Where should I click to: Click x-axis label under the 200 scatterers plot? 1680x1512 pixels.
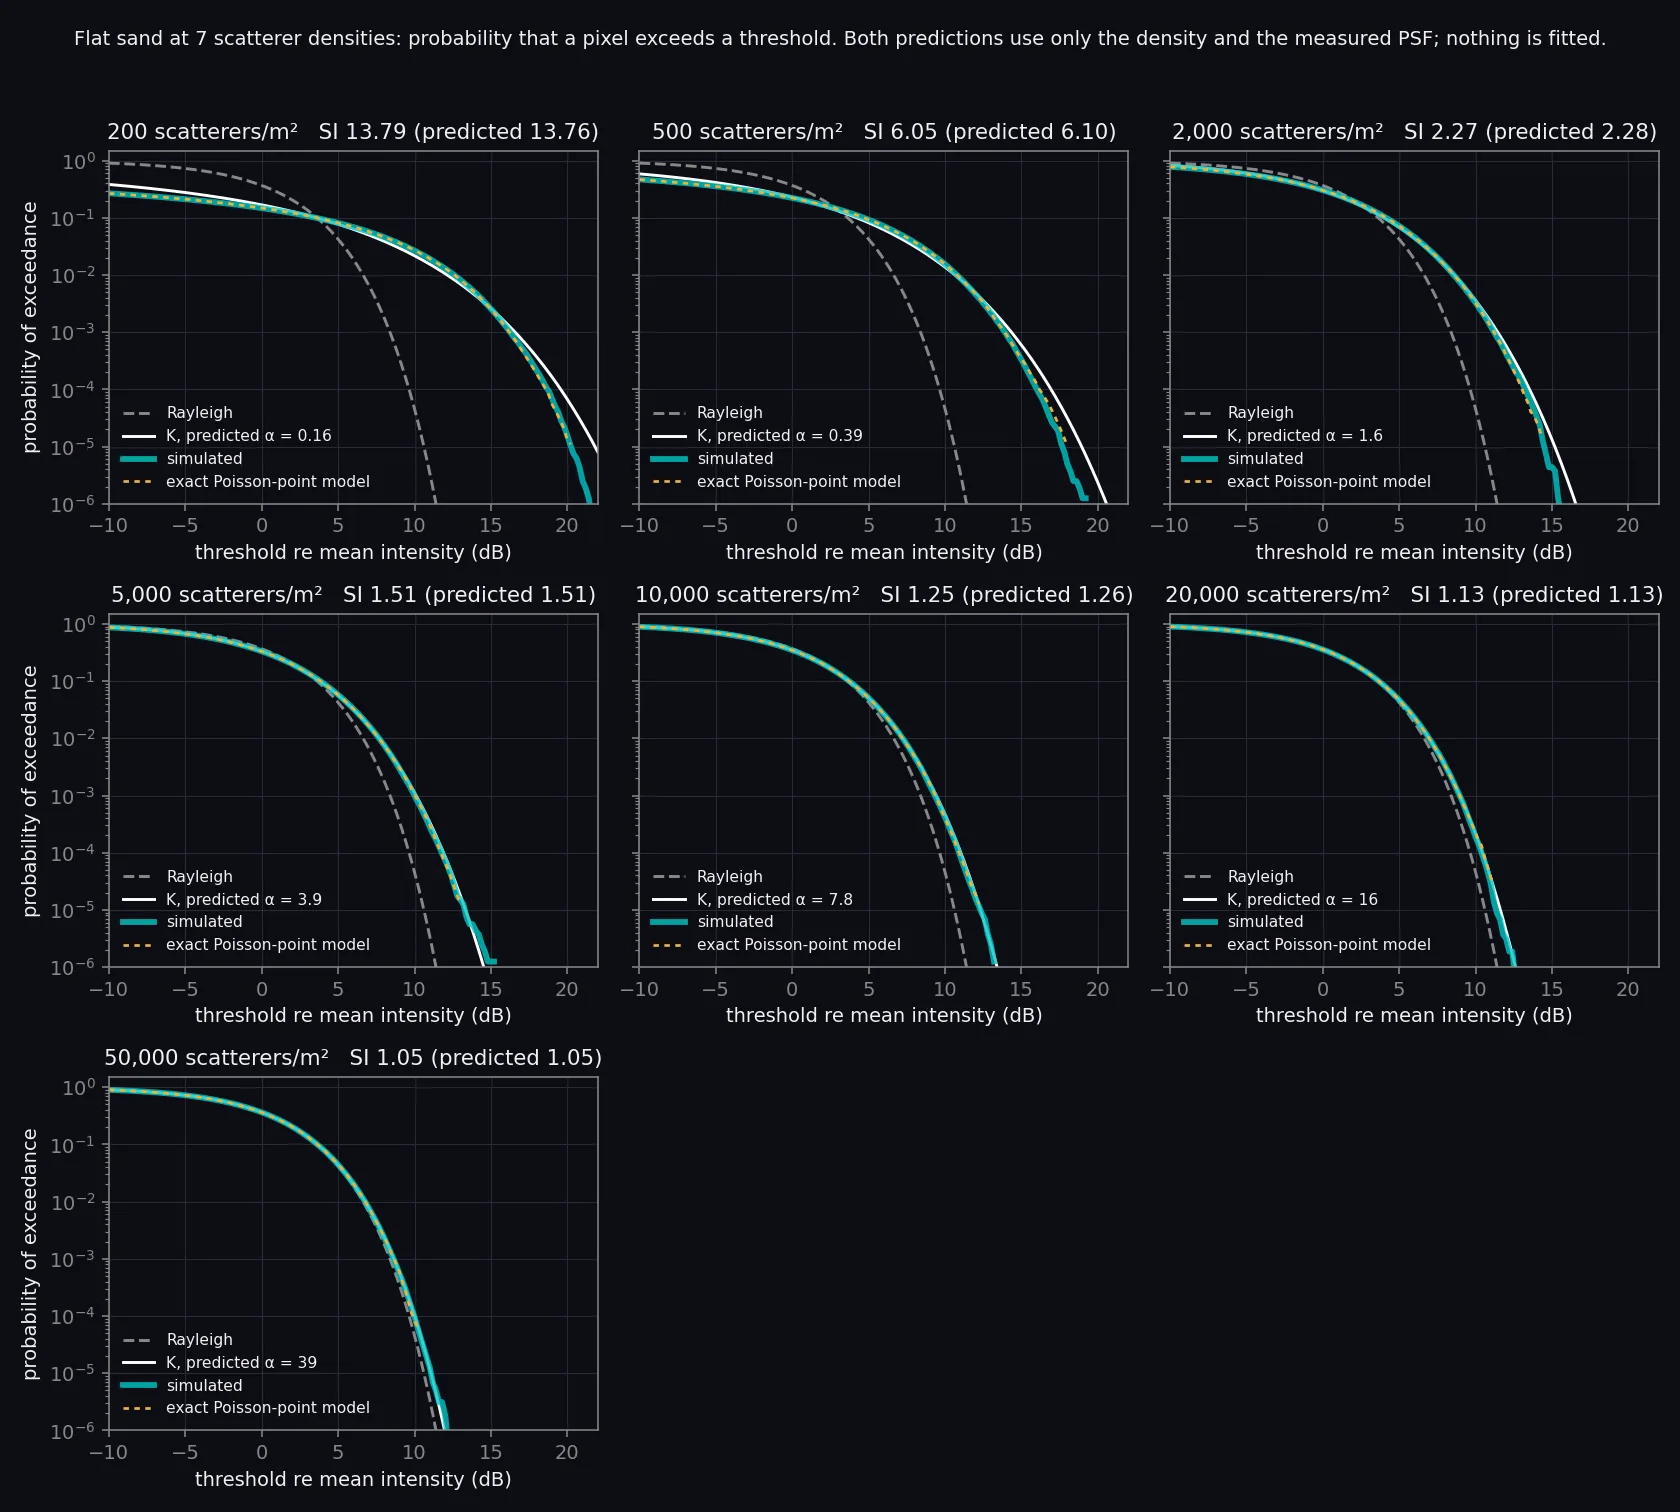click(353, 553)
